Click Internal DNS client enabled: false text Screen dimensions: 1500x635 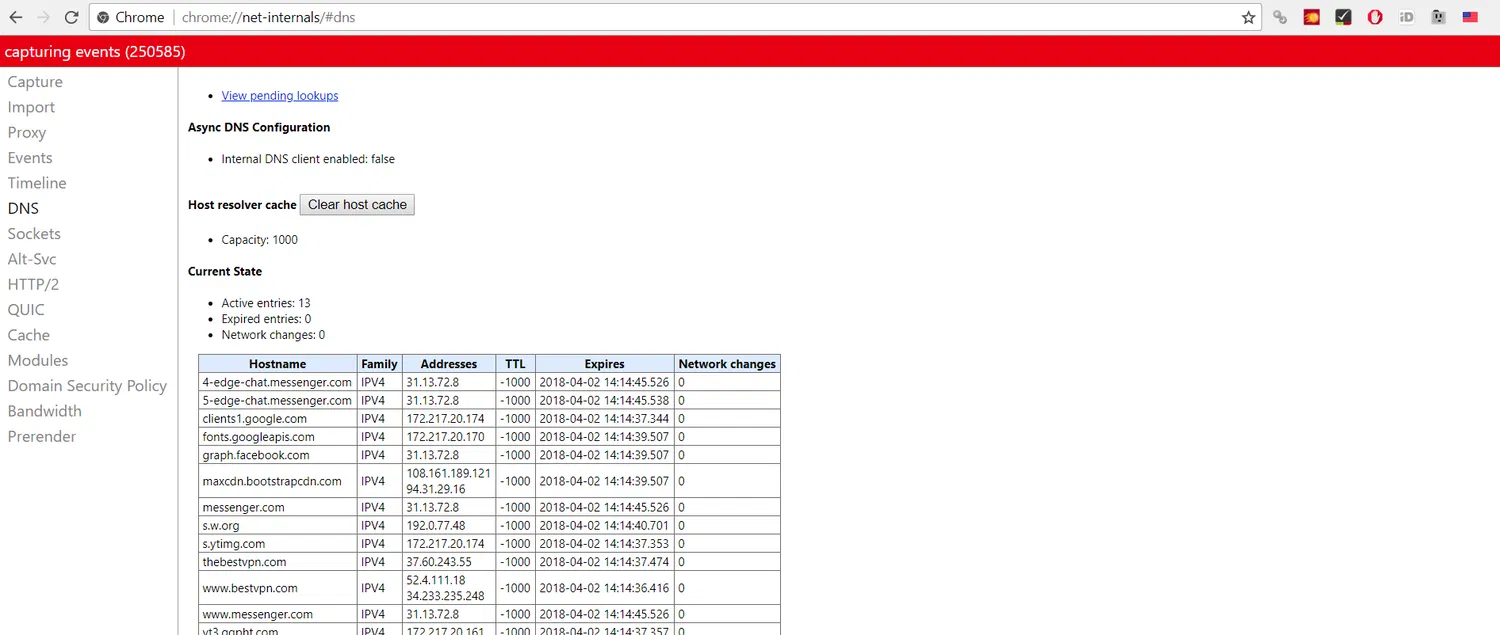(308, 159)
